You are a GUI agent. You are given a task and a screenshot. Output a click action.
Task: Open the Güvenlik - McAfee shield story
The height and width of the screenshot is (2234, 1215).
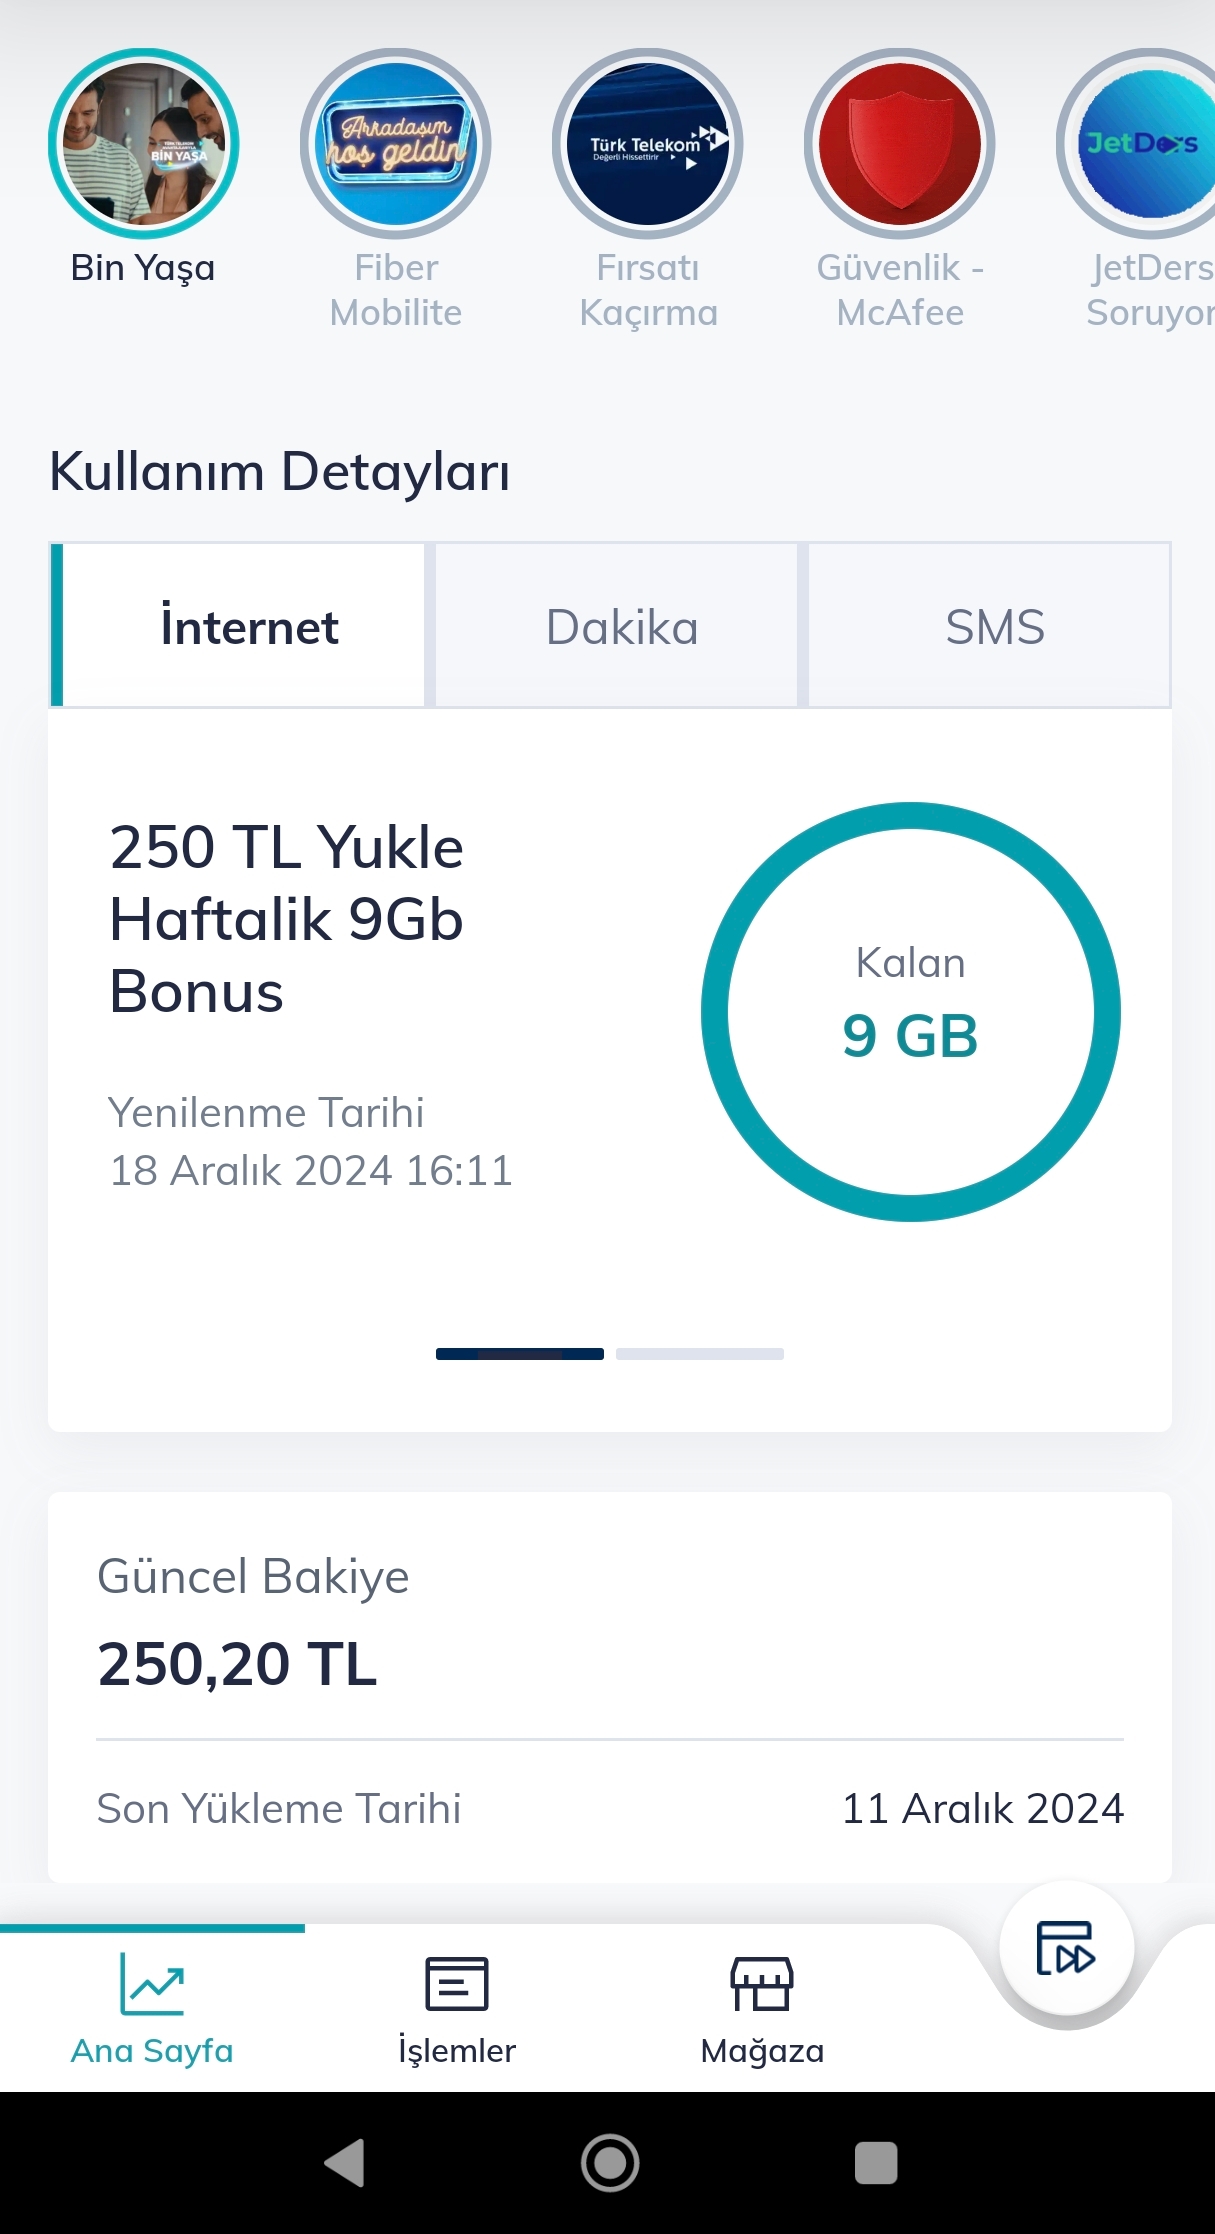tap(900, 144)
